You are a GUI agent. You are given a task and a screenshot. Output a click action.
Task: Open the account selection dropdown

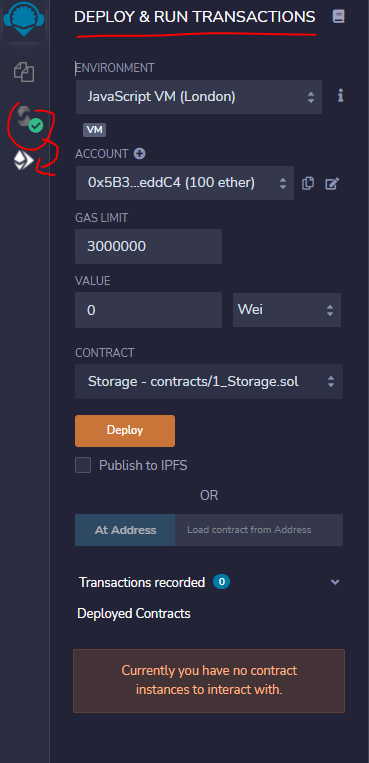[x=184, y=183]
